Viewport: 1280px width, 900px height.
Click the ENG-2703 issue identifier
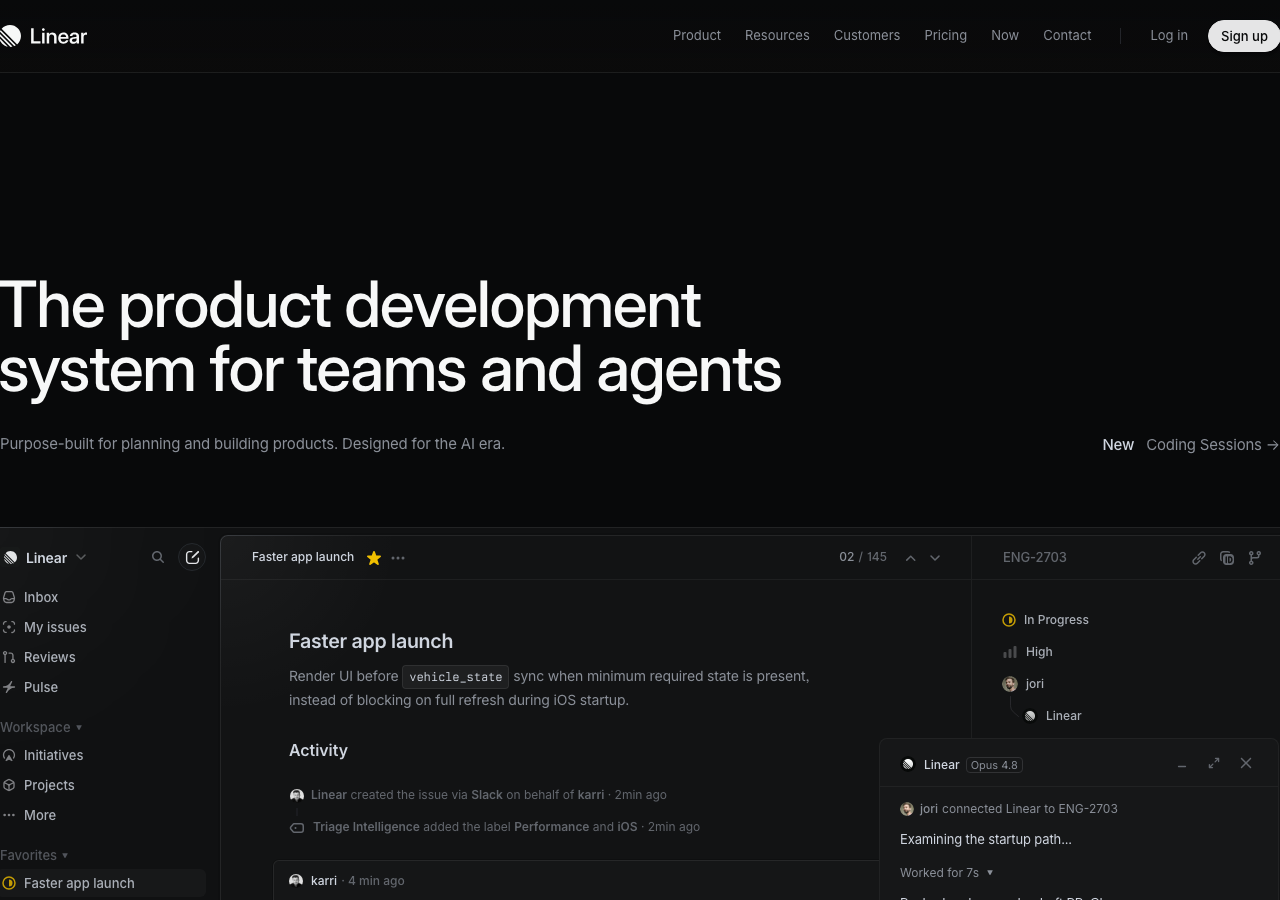pos(1035,557)
